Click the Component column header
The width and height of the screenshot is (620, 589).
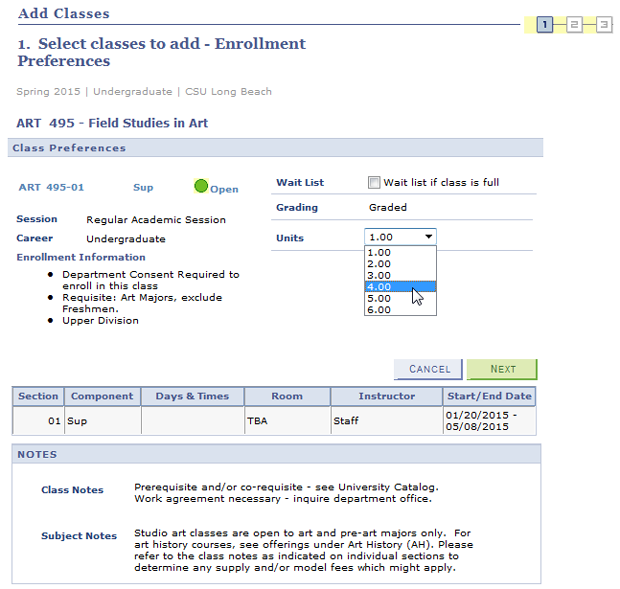102,396
